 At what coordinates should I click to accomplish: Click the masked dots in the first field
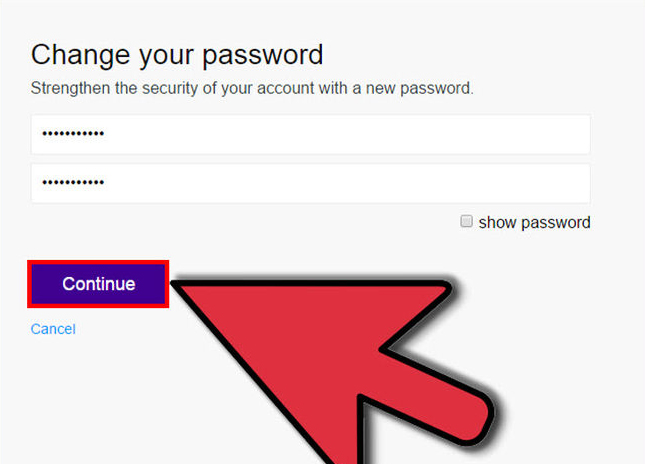click(x=72, y=134)
